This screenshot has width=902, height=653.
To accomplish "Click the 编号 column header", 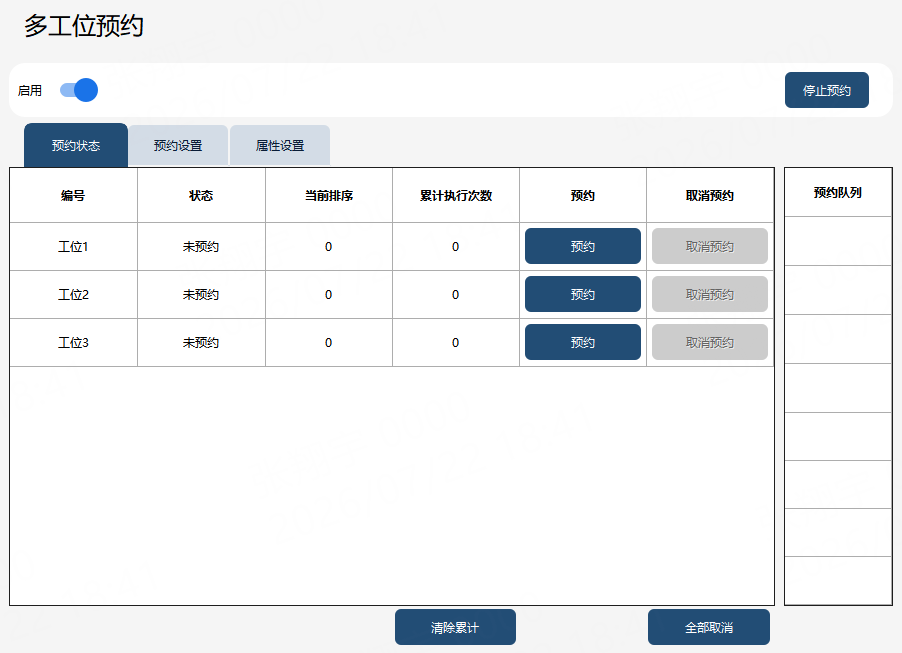I will (x=74, y=196).
